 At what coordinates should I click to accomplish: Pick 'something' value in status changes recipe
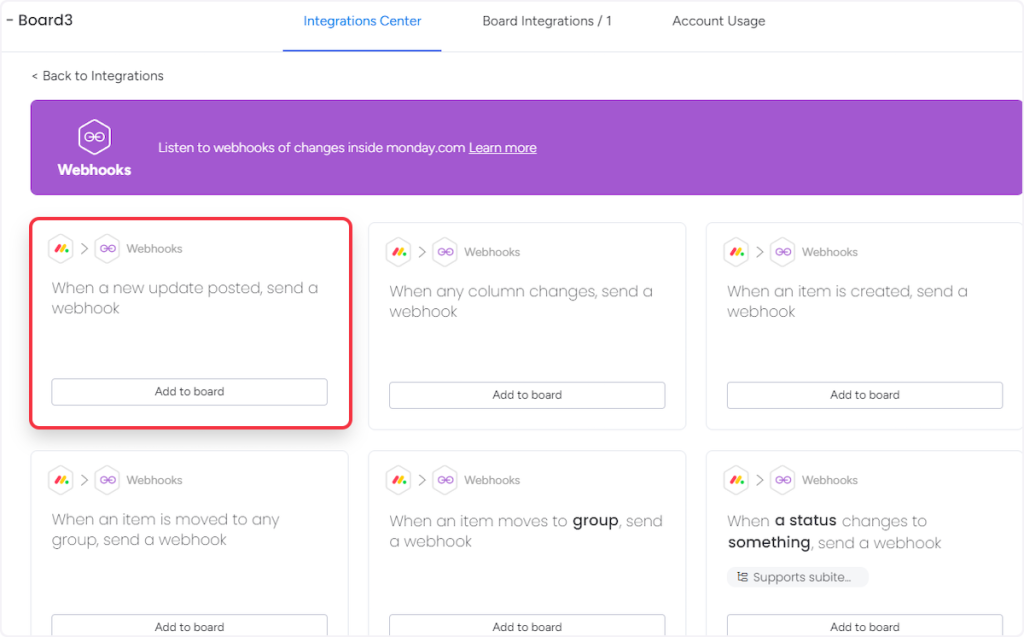(x=768, y=543)
